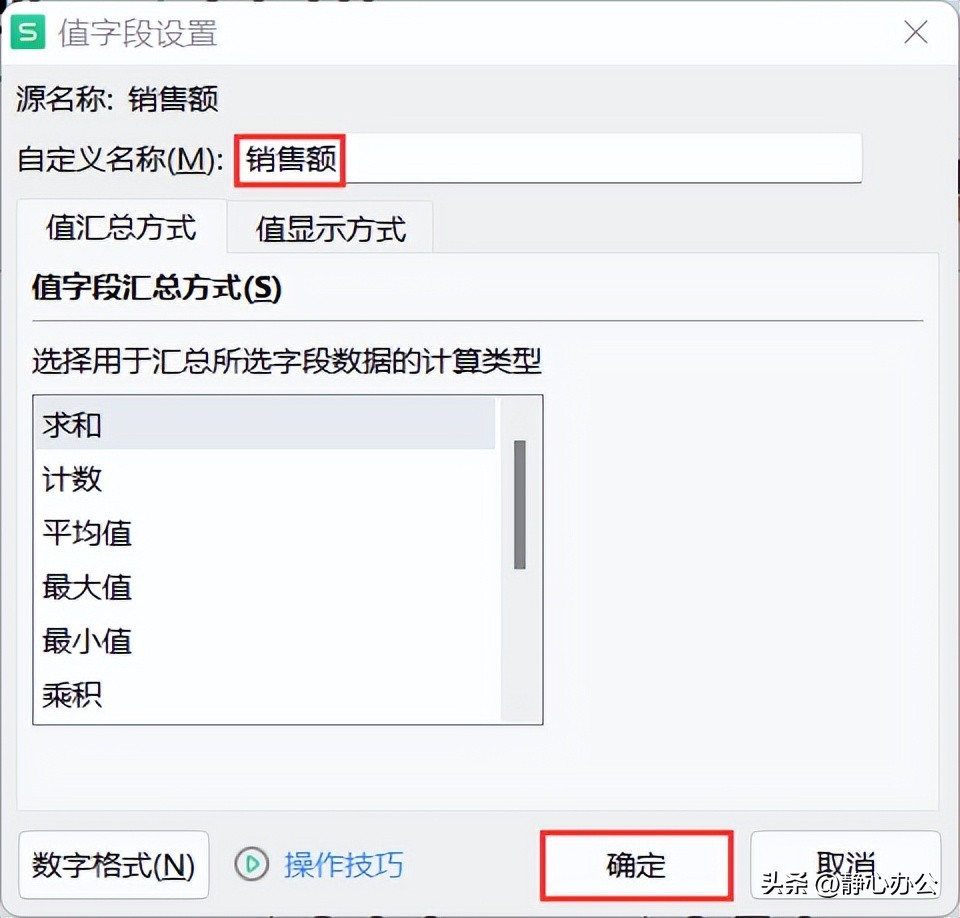Viewport: 960px width, 918px height.
Task: Click the 值字段汇总方式(S) heading label
Action: pyautogui.click(x=157, y=288)
